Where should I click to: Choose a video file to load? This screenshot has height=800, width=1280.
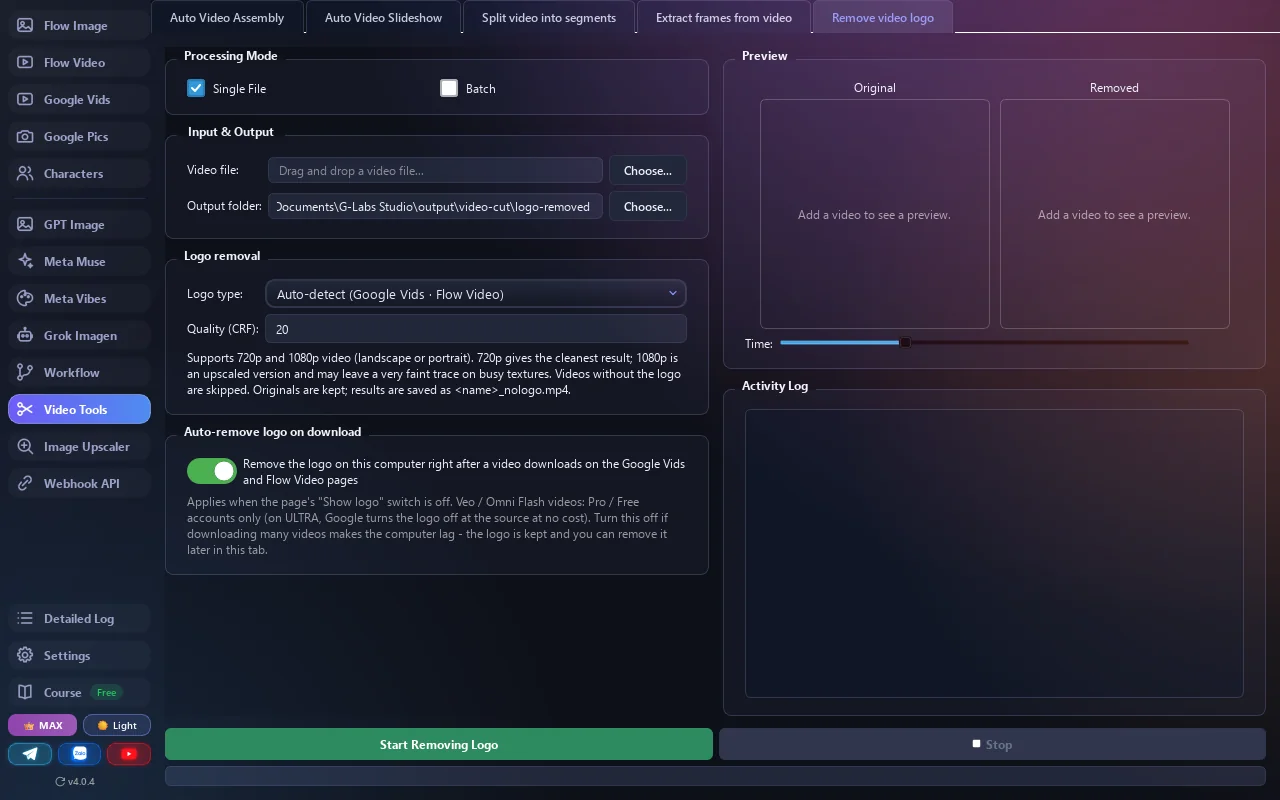point(648,171)
